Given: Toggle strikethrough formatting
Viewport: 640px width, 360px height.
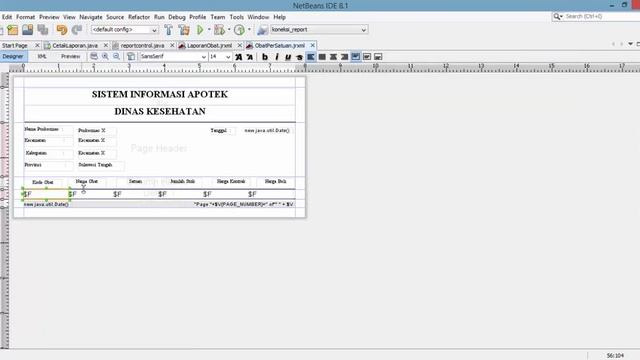Looking at the screenshot, I should pyautogui.click(x=299, y=57).
